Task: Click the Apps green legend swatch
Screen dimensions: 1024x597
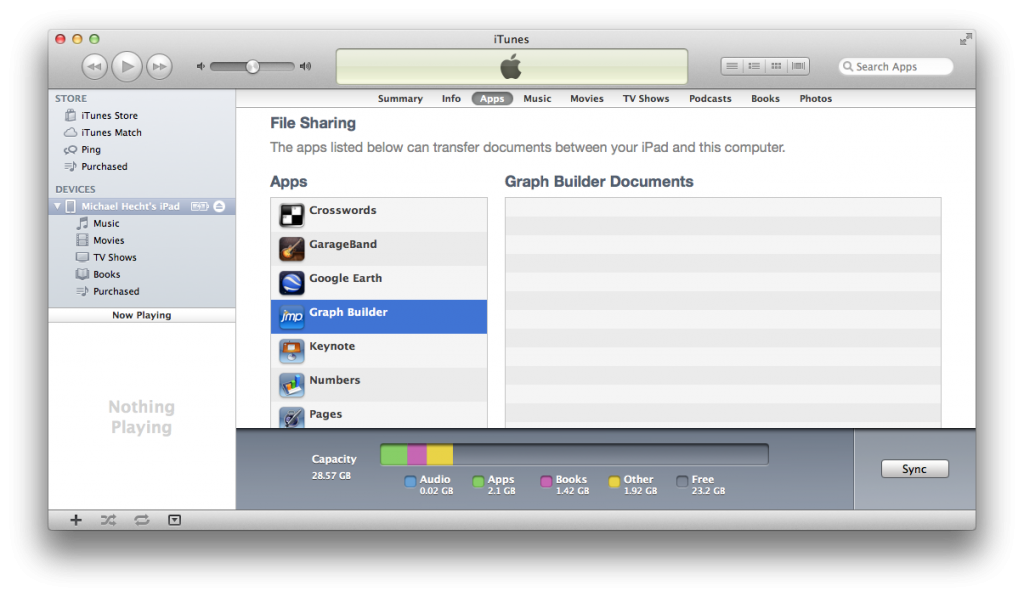Action: (478, 481)
